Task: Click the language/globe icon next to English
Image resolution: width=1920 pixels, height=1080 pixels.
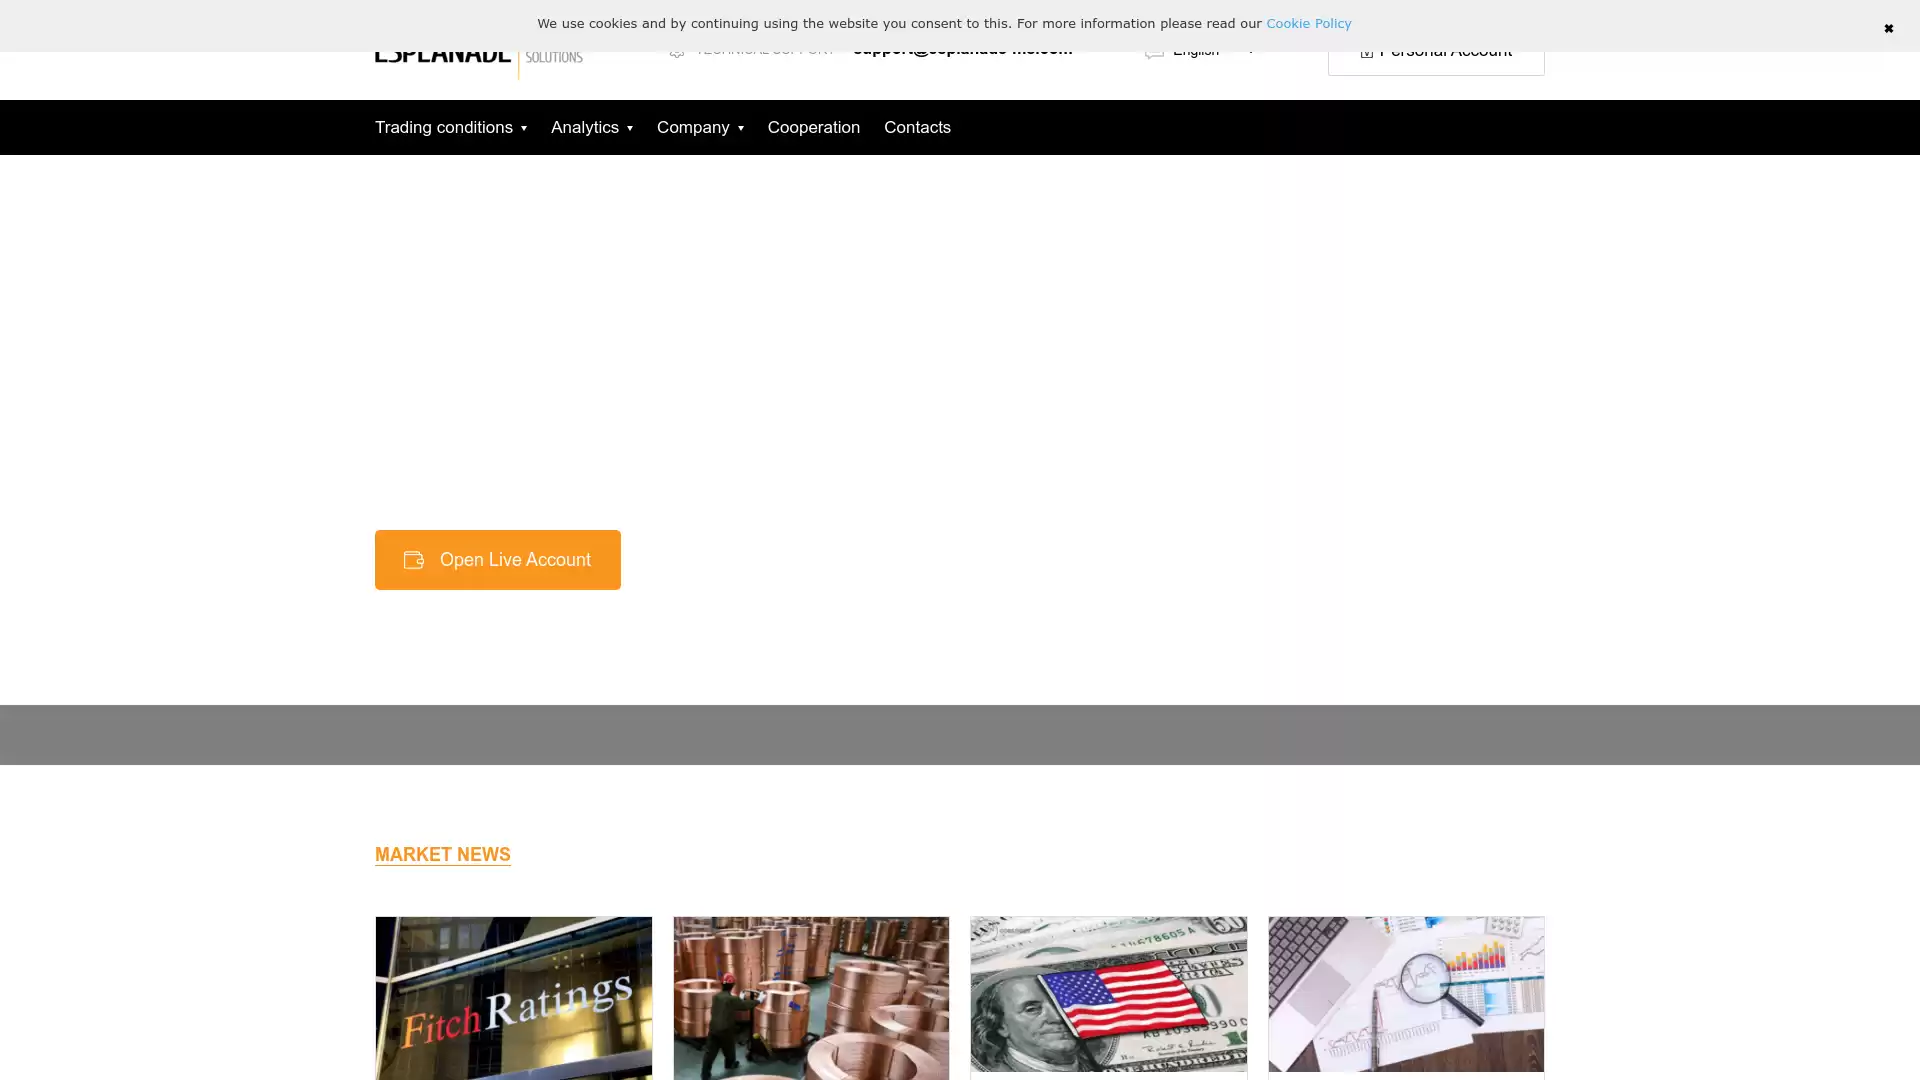Action: pyautogui.click(x=1154, y=50)
